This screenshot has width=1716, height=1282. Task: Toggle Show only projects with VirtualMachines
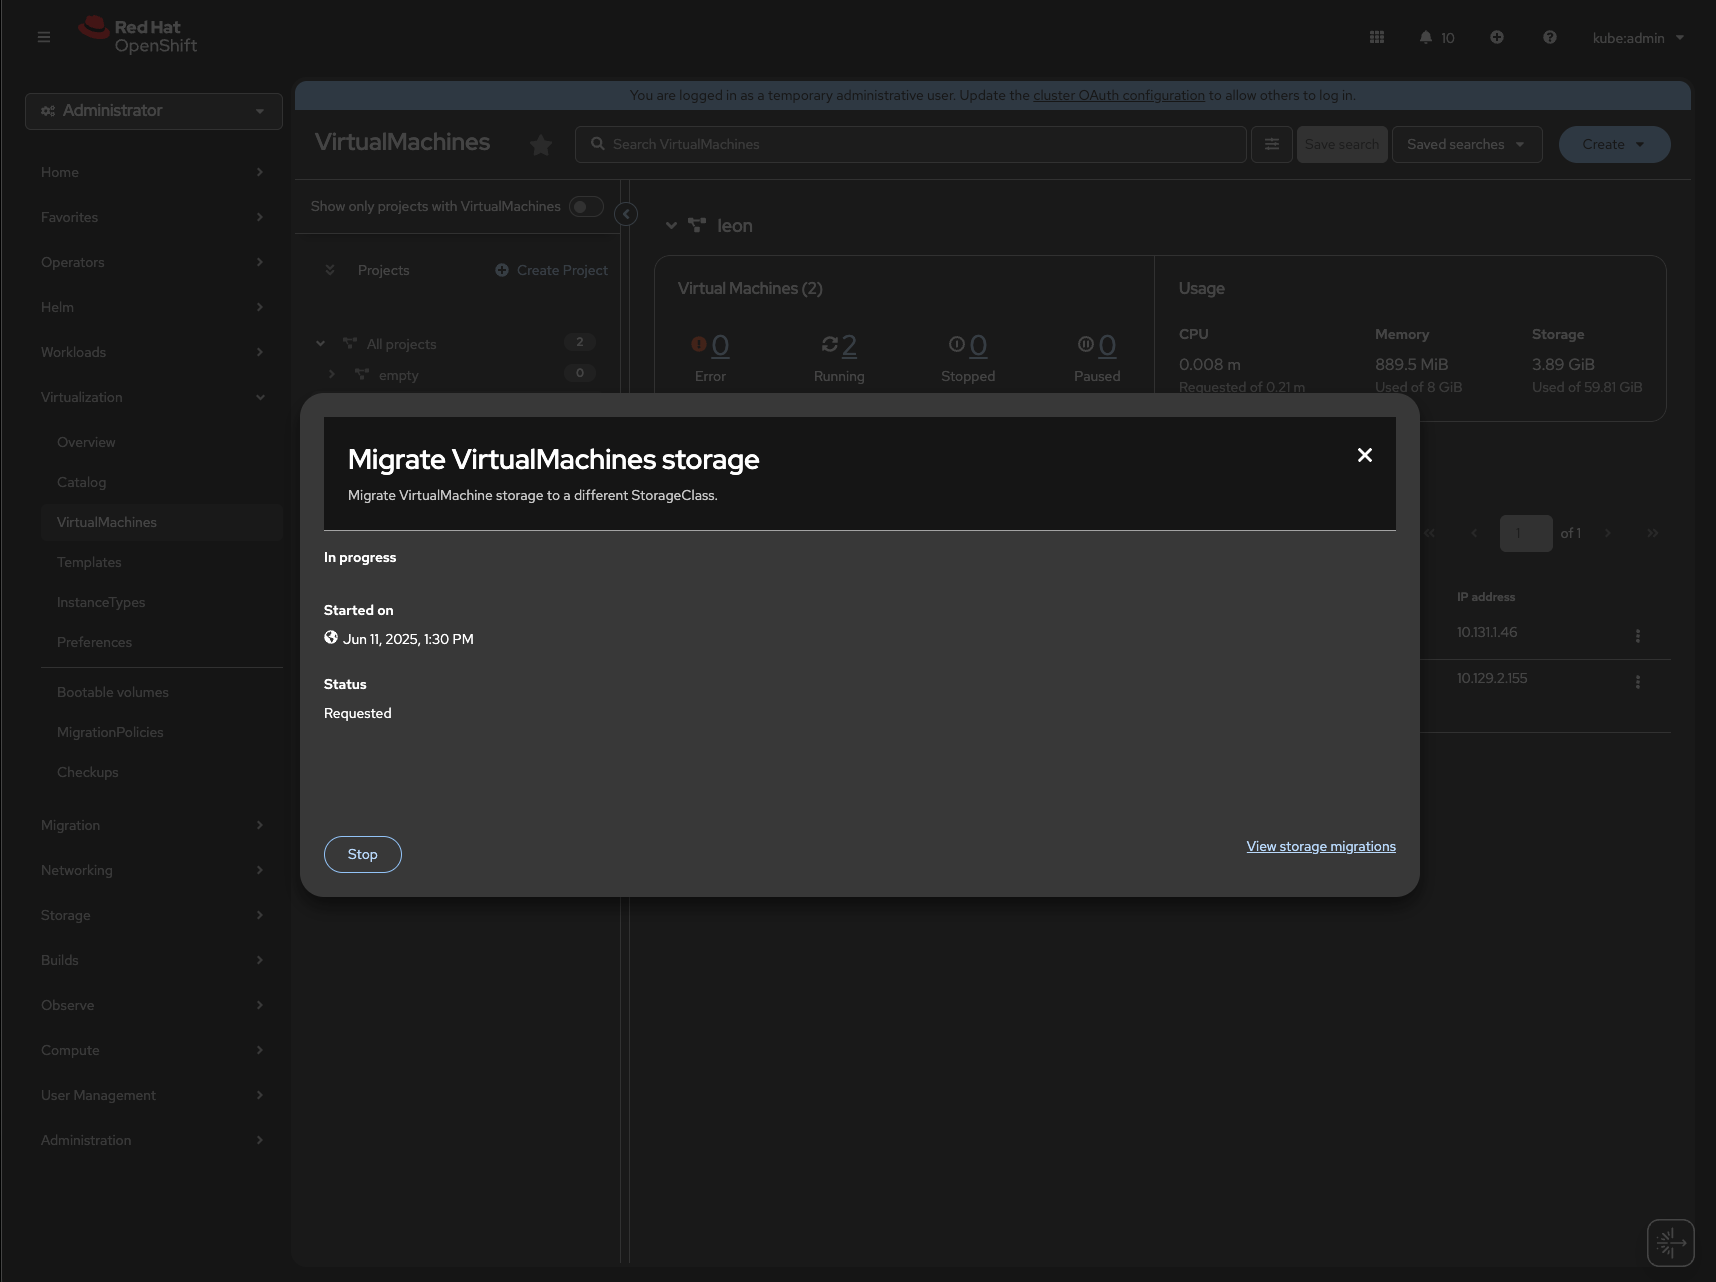click(587, 206)
